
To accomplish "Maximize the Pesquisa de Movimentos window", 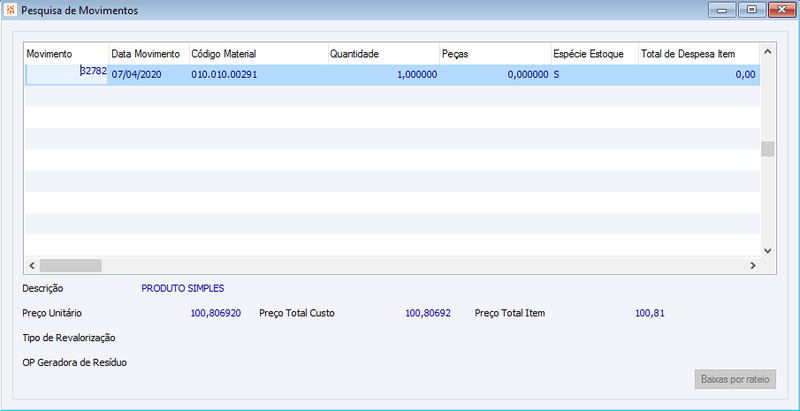I will coord(752,10).
